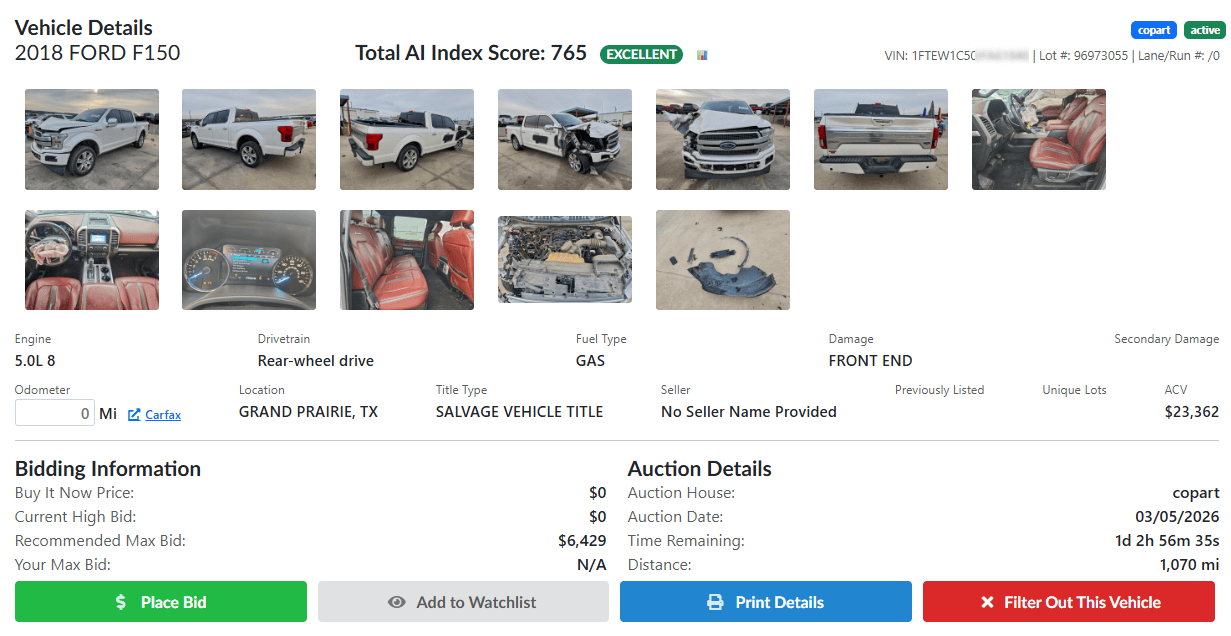This screenshot has height=636, width=1231.
Task: Click the blue copart badge
Action: click(1154, 30)
